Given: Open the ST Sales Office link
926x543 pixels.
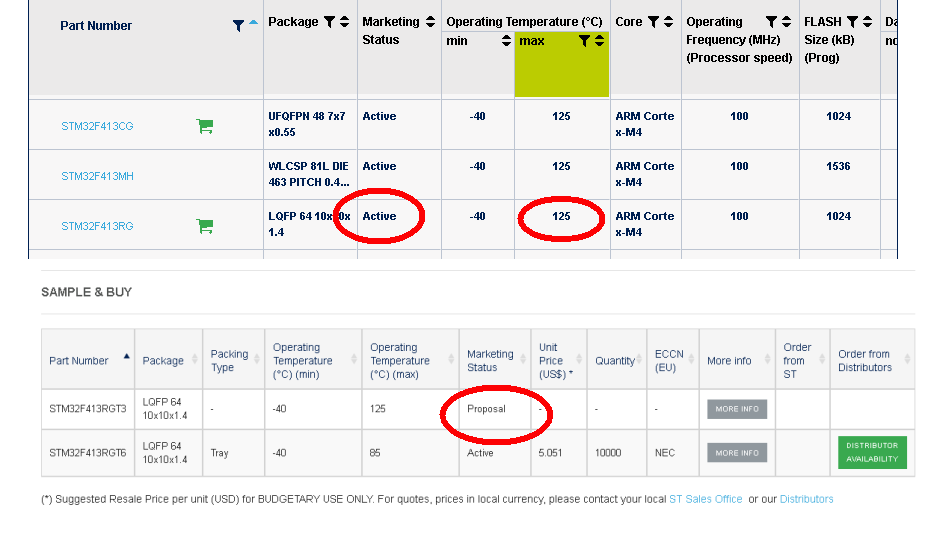Looking at the screenshot, I should [x=706, y=499].
